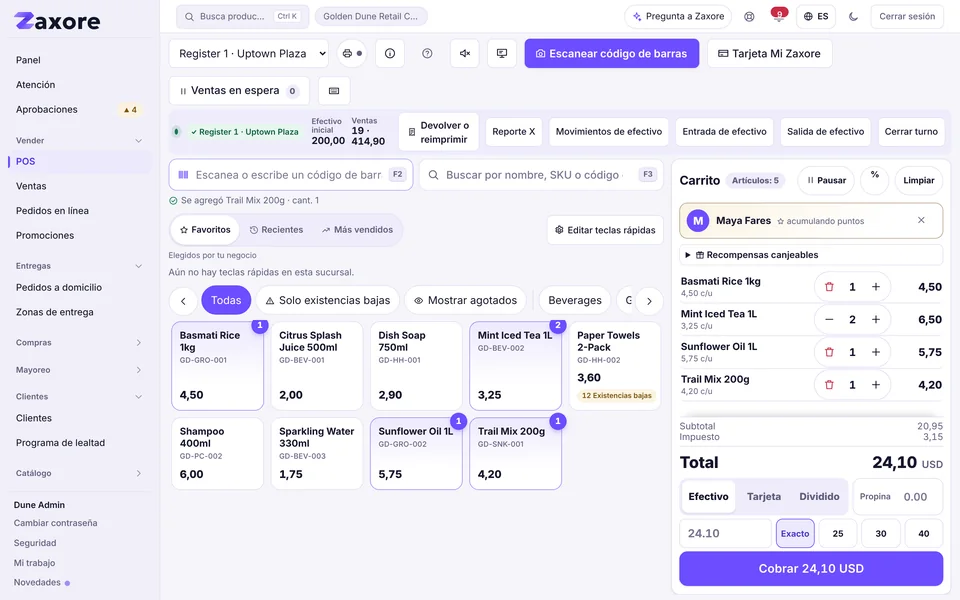Open the register info circle icon
The width and height of the screenshot is (960, 600).
[x=389, y=53]
